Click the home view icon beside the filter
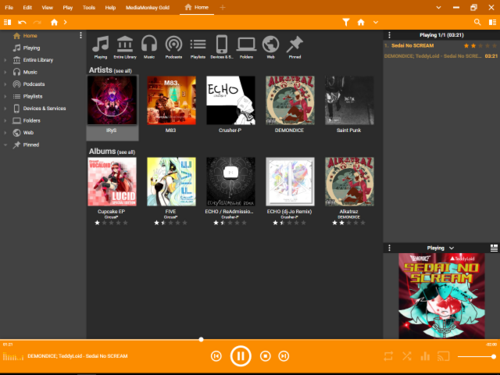The width and height of the screenshot is (500, 375). click(361, 22)
